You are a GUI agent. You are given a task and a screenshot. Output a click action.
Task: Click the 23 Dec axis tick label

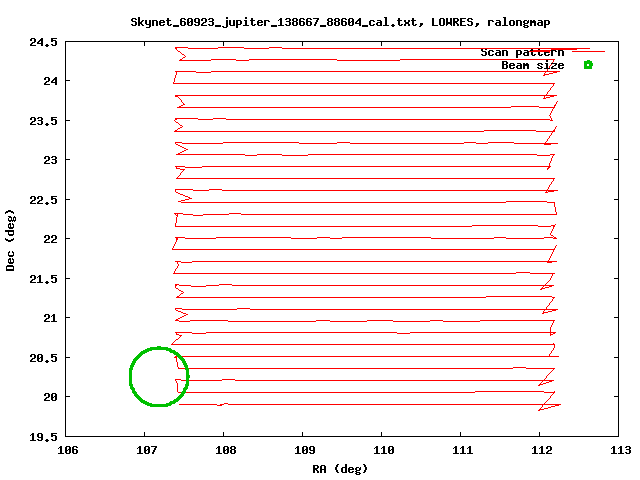(50, 160)
